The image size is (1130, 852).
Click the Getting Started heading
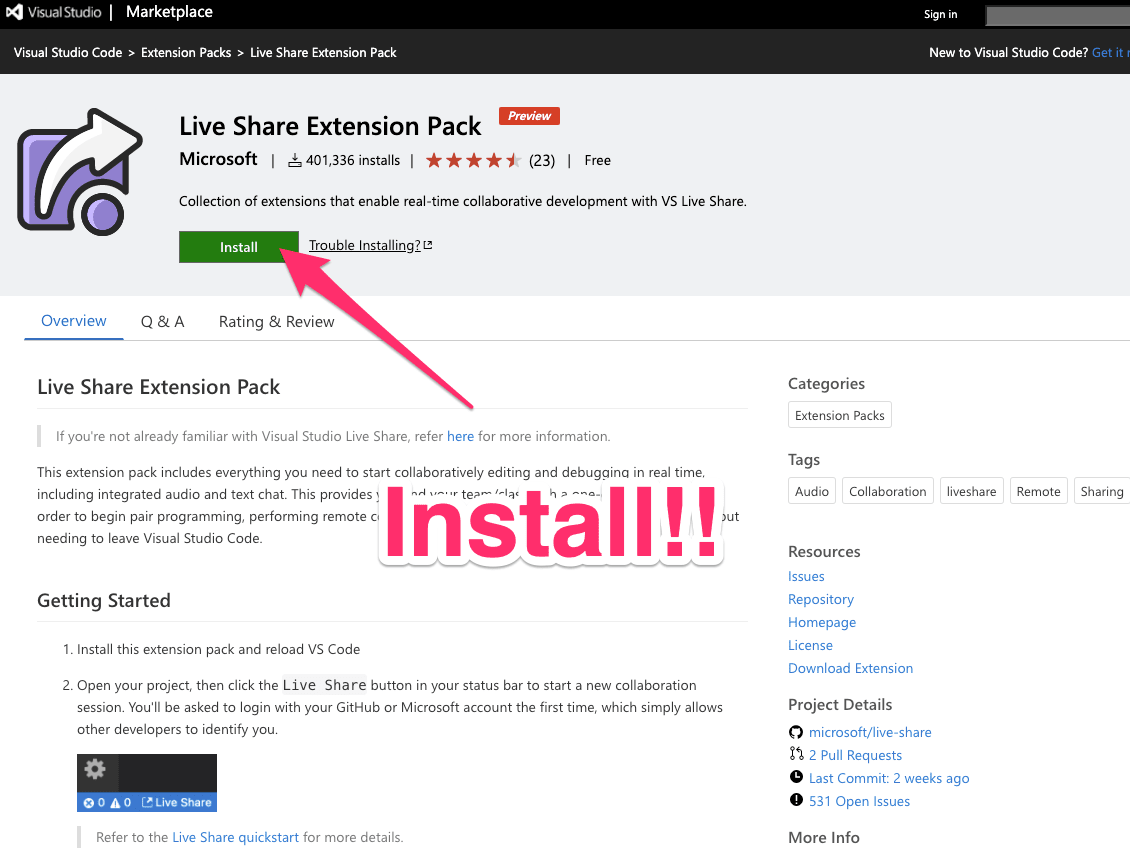tap(104, 601)
